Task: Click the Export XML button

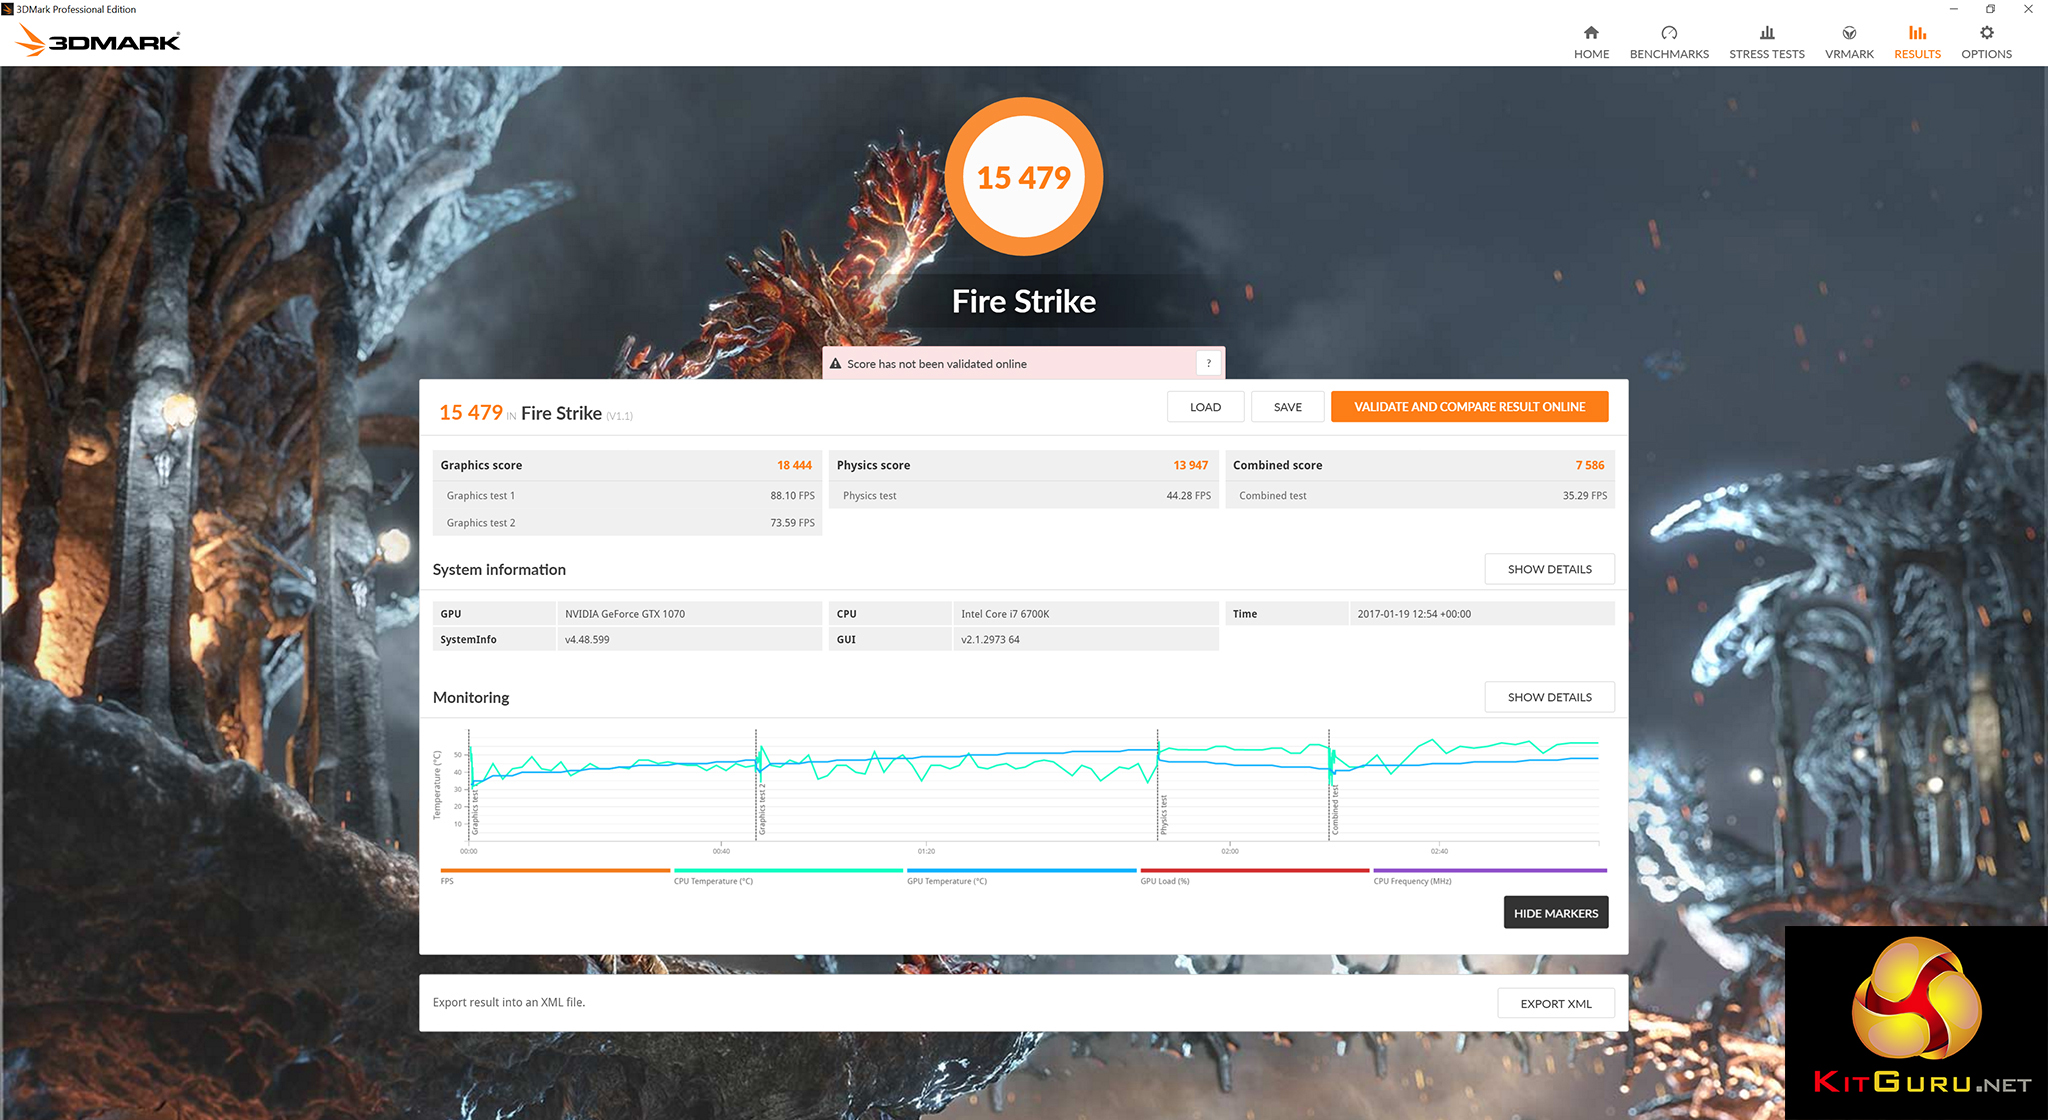Action: pos(1555,1004)
